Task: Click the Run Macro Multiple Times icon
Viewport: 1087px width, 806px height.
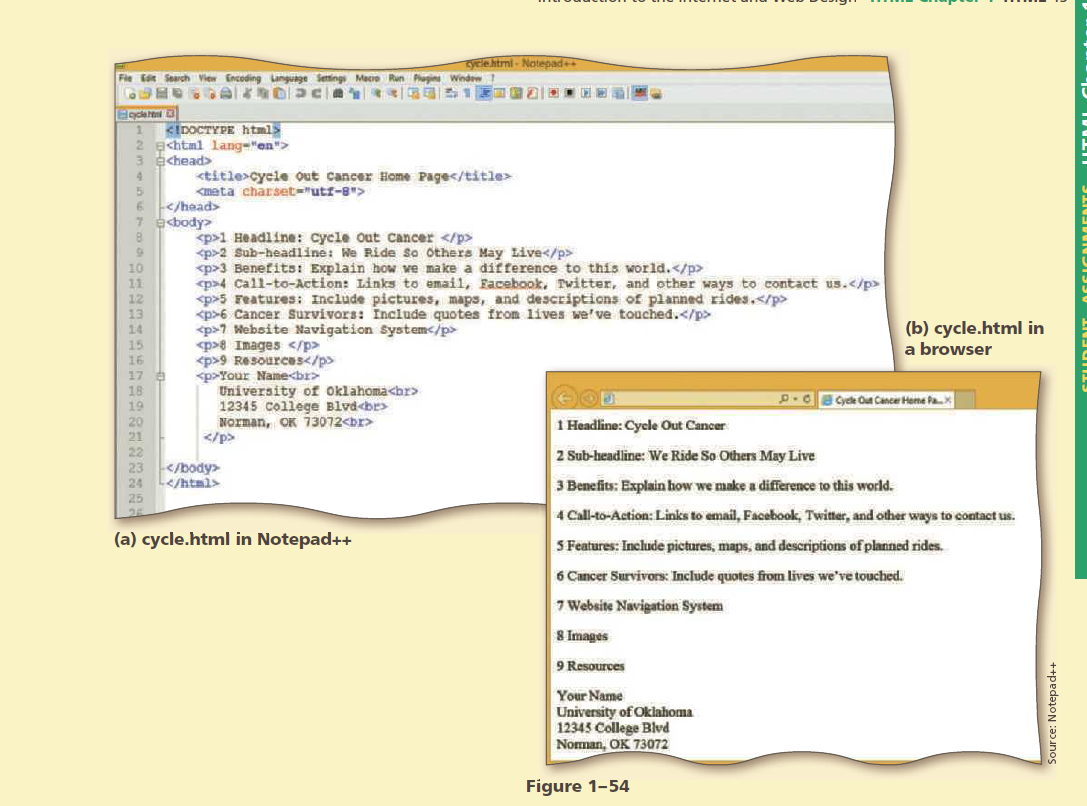Action: coord(602,93)
